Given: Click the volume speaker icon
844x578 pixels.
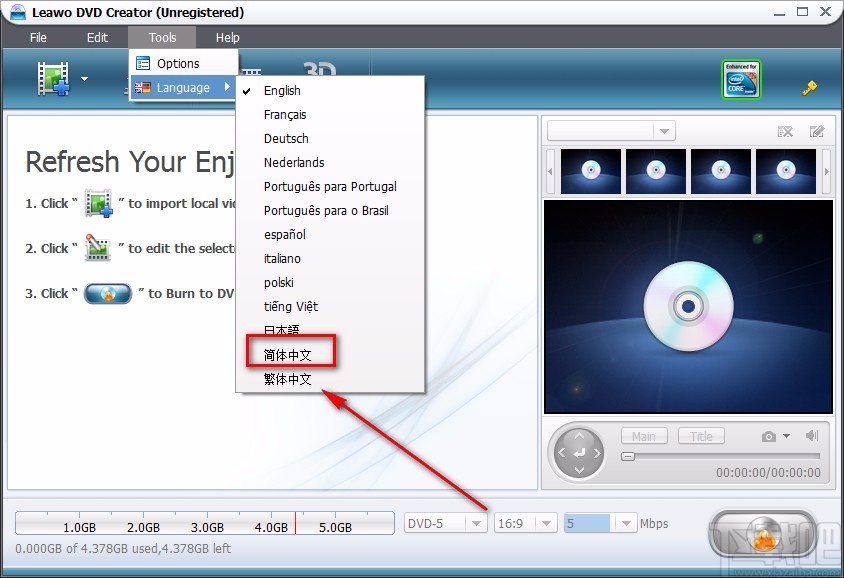Looking at the screenshot, I should coord(812,435).
